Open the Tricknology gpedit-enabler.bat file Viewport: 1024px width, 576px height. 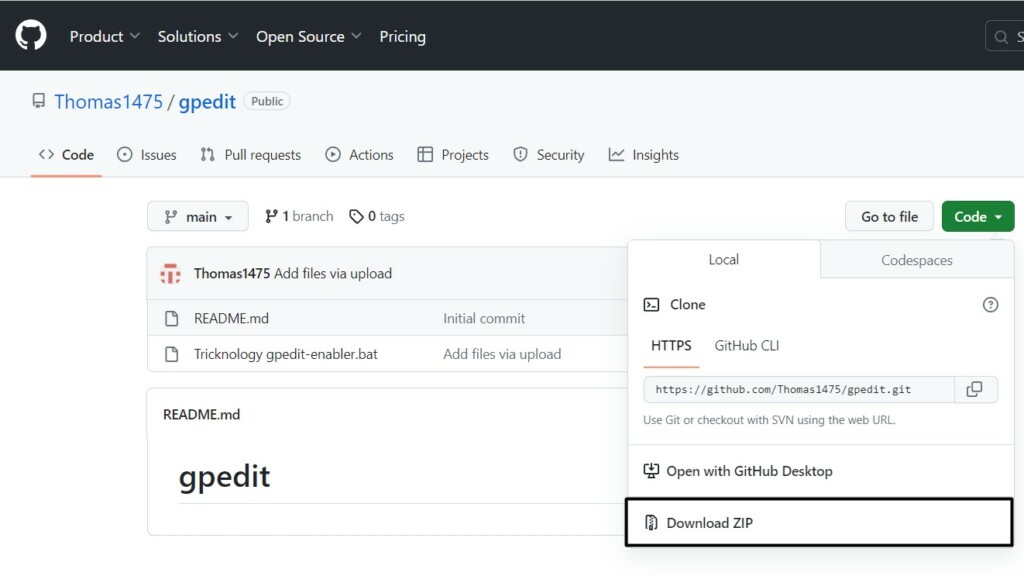(x=285, y=354)
